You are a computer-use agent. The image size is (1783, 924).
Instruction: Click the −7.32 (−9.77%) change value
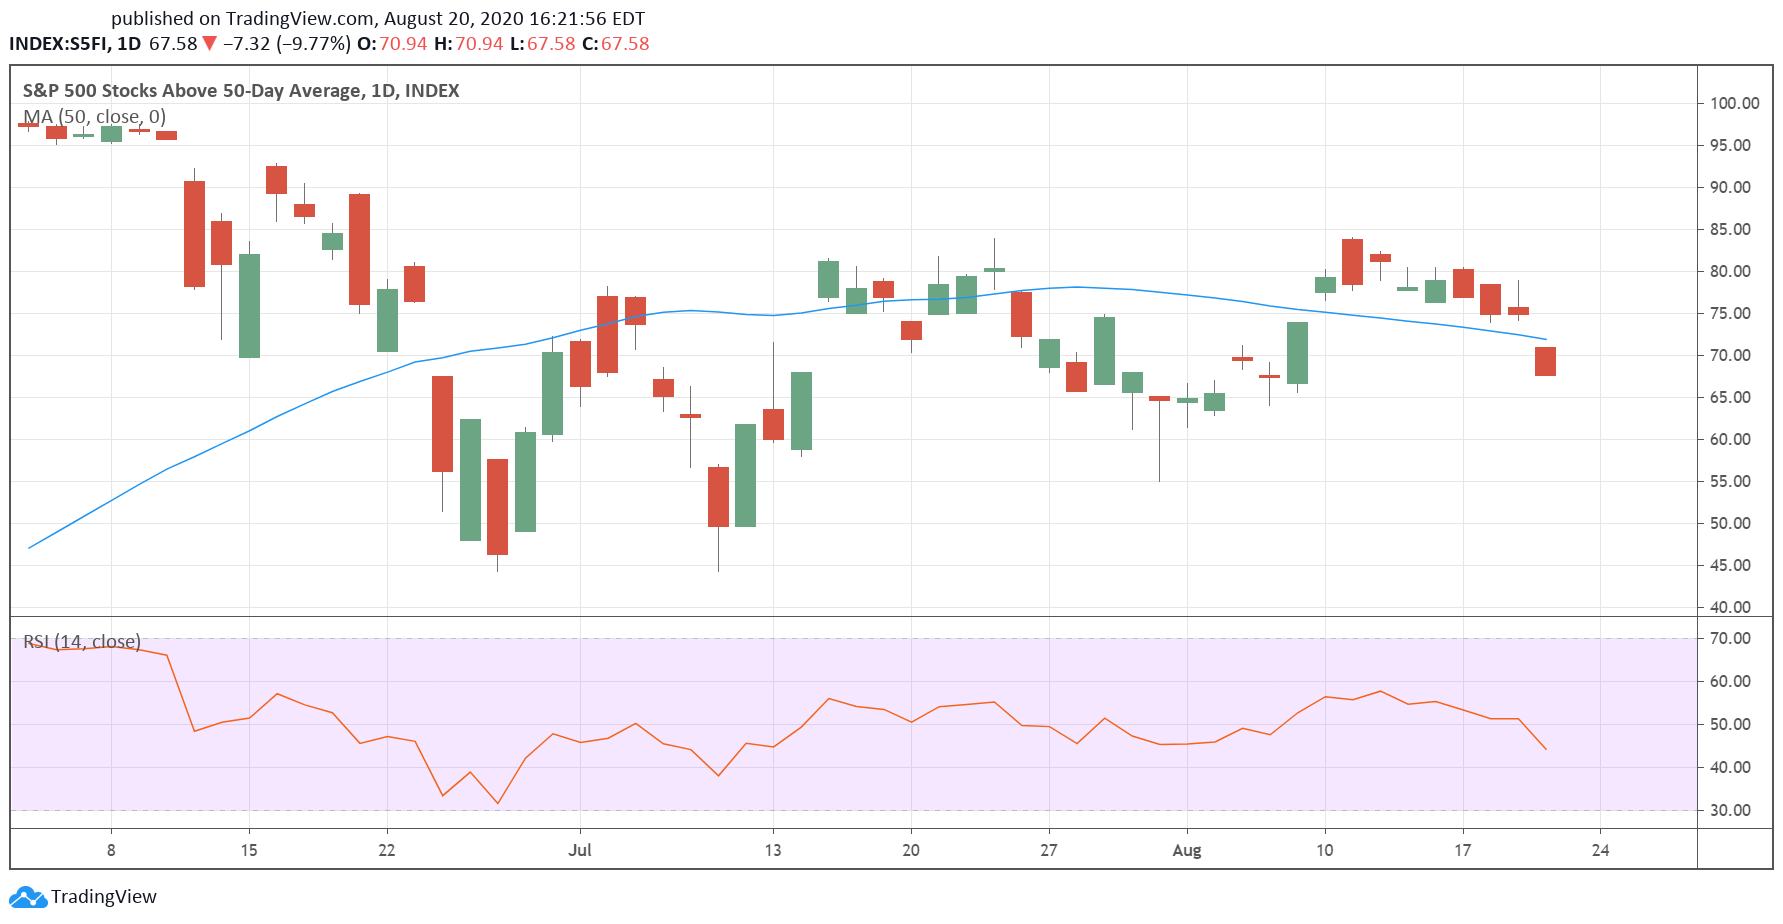tap(286, 44)
